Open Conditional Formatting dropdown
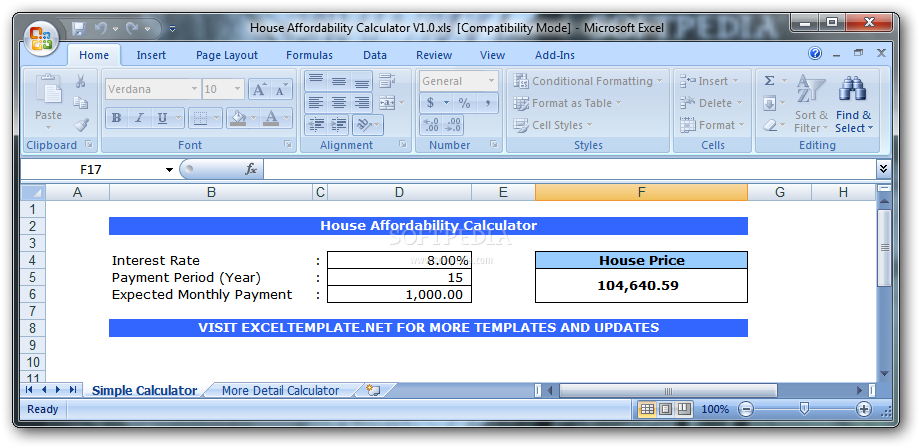The image size is (920, 448). [588, 81]
